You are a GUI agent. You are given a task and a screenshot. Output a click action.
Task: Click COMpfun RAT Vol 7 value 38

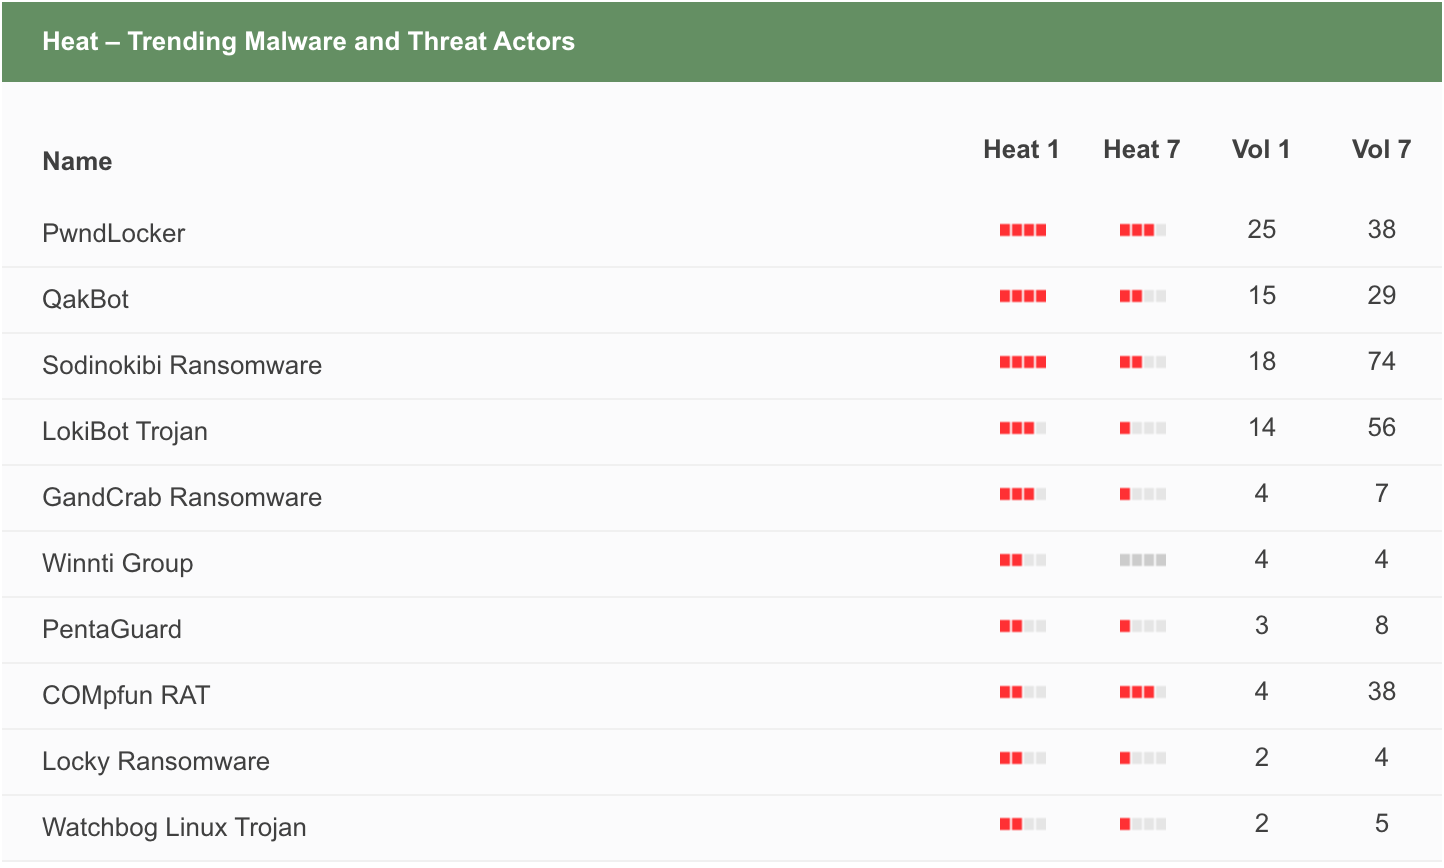(1382, 691)
